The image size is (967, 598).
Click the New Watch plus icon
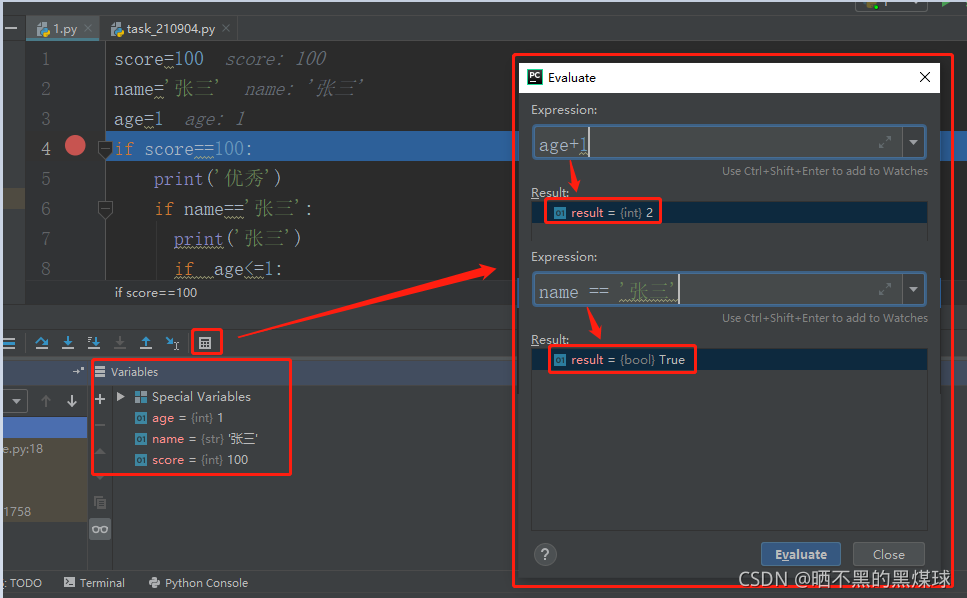pos(100,399)
